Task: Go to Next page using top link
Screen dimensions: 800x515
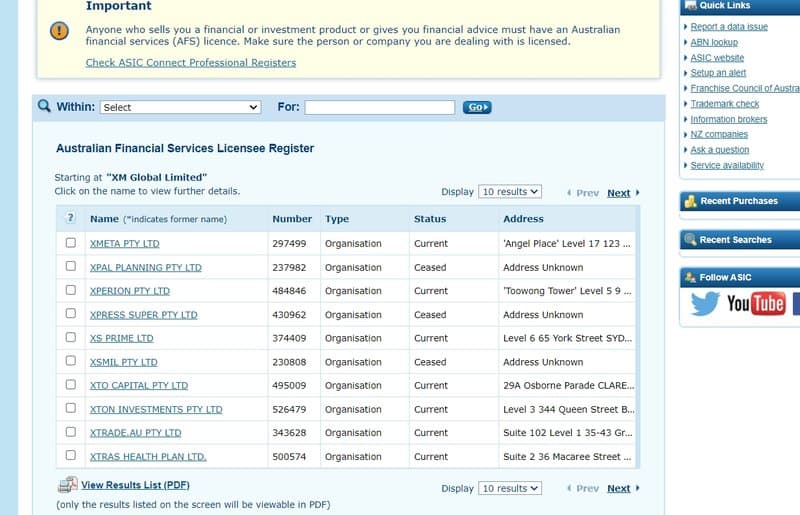Action: 618,193
